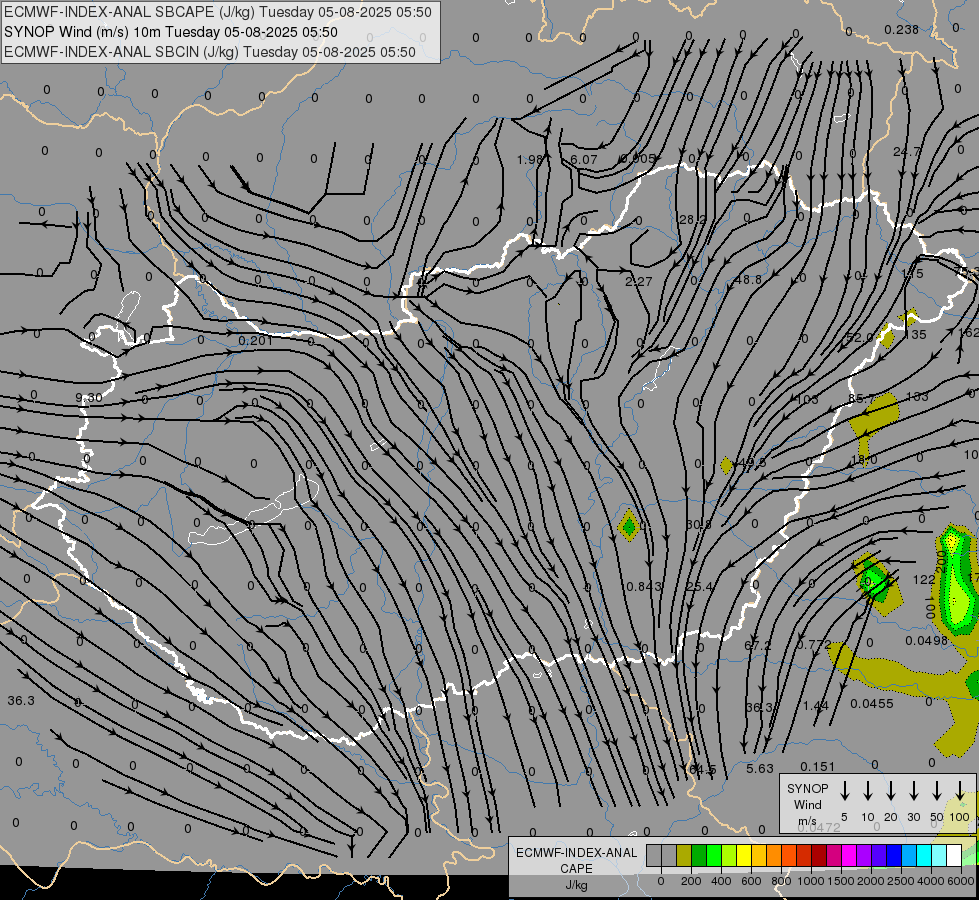
Task: Click the map value 25.4
Action: pyautogui.click(x=699, y=586)
